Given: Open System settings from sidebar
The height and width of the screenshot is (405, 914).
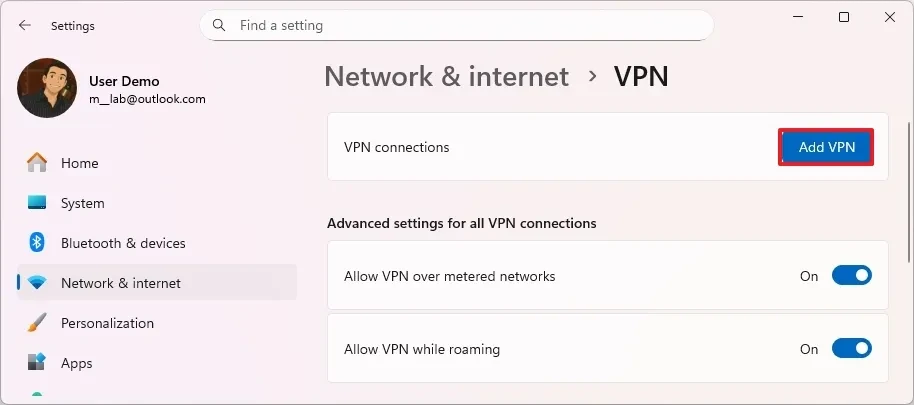Looking at the screenshot, I should point(82,203).
